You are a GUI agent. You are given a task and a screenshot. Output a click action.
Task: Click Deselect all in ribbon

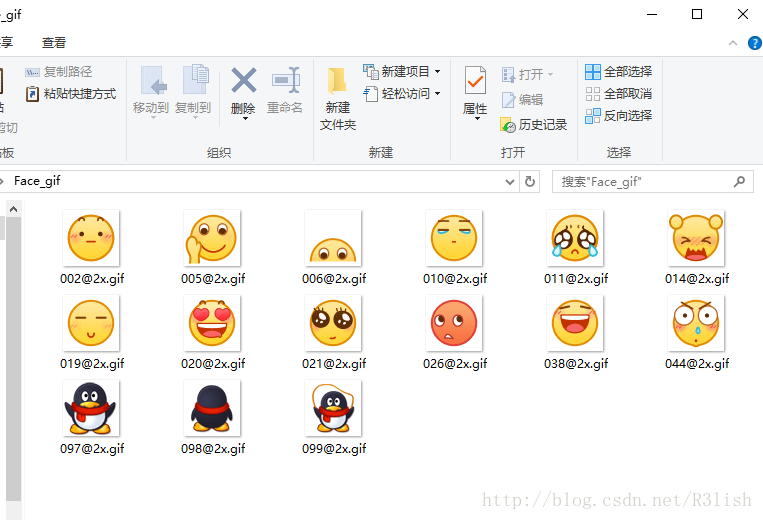618,93
